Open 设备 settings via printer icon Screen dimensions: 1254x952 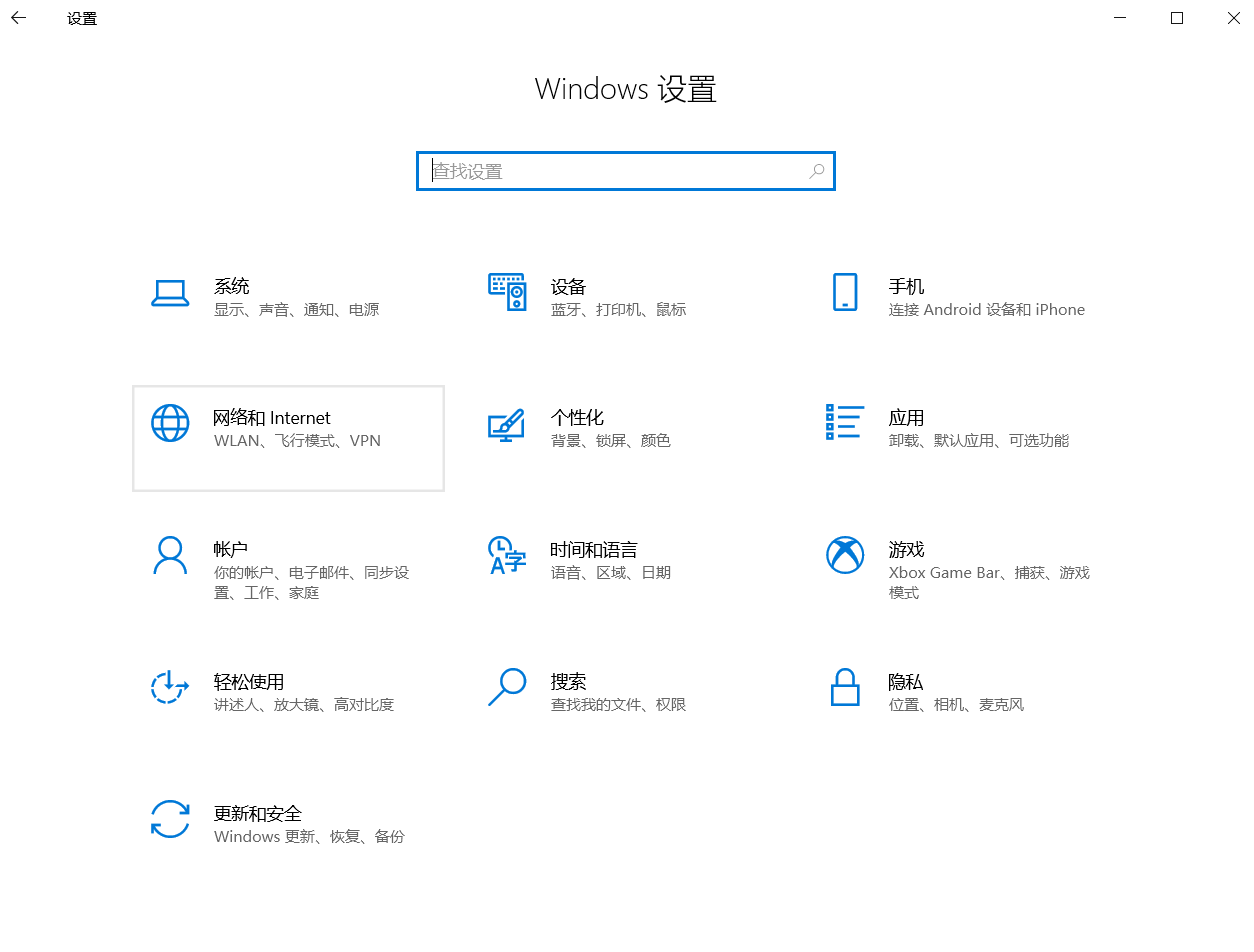507,292
